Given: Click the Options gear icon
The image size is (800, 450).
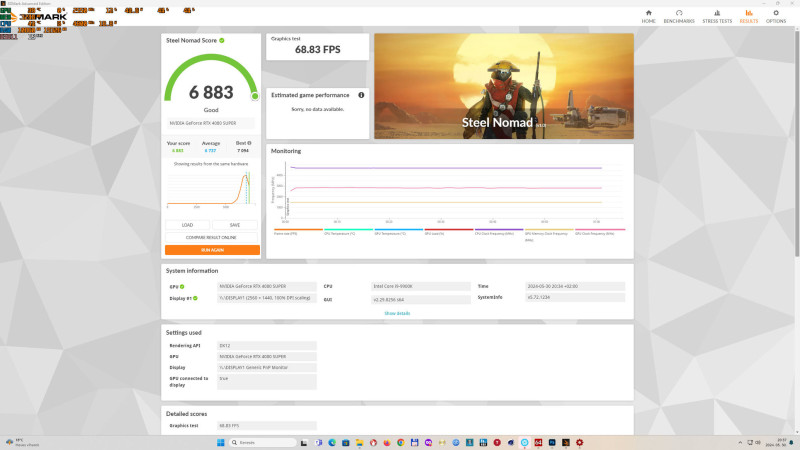Looking at the screenshot, I should [x=776, y=13].
